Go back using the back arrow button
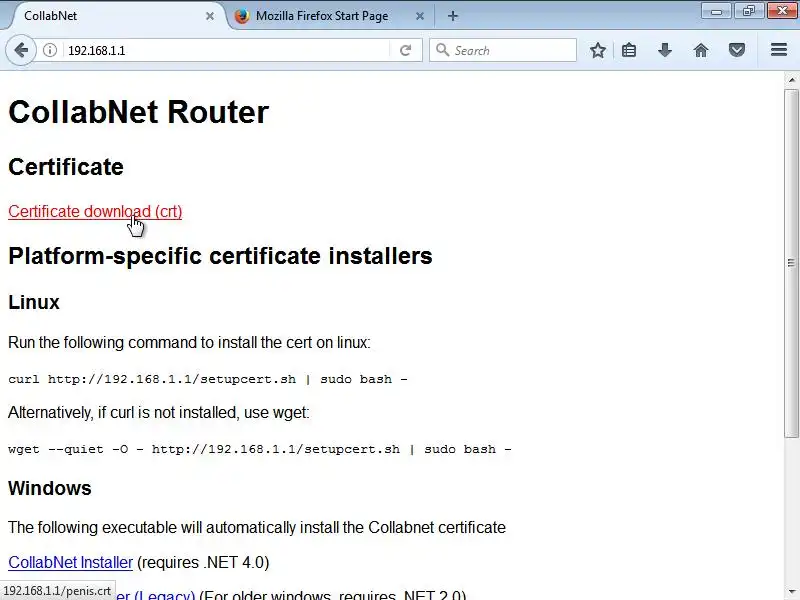Screen dimensions: 800x600 [x=21, y=50]
